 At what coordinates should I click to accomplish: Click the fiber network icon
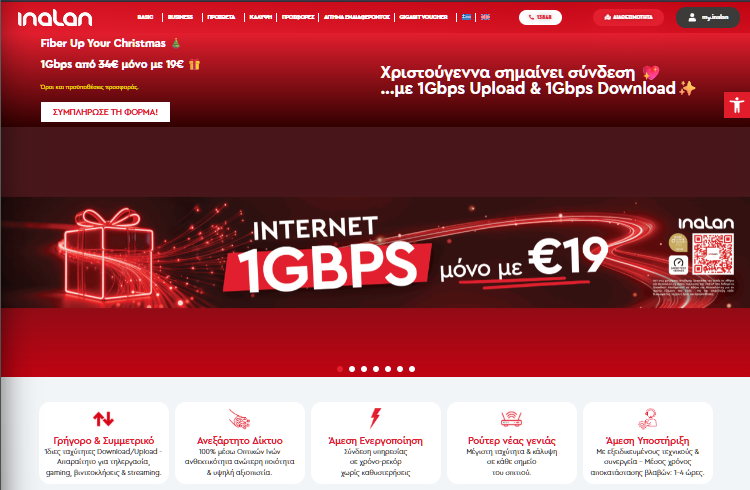point(239,419)
